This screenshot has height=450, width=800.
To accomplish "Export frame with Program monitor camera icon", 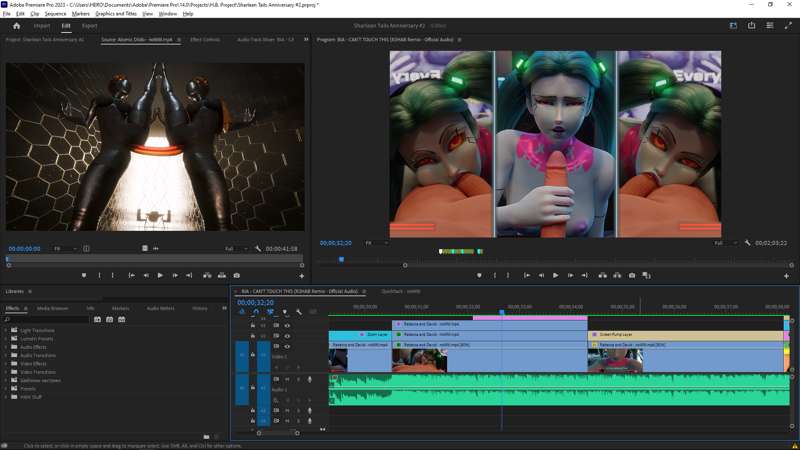I will click(x=632, y=276).
